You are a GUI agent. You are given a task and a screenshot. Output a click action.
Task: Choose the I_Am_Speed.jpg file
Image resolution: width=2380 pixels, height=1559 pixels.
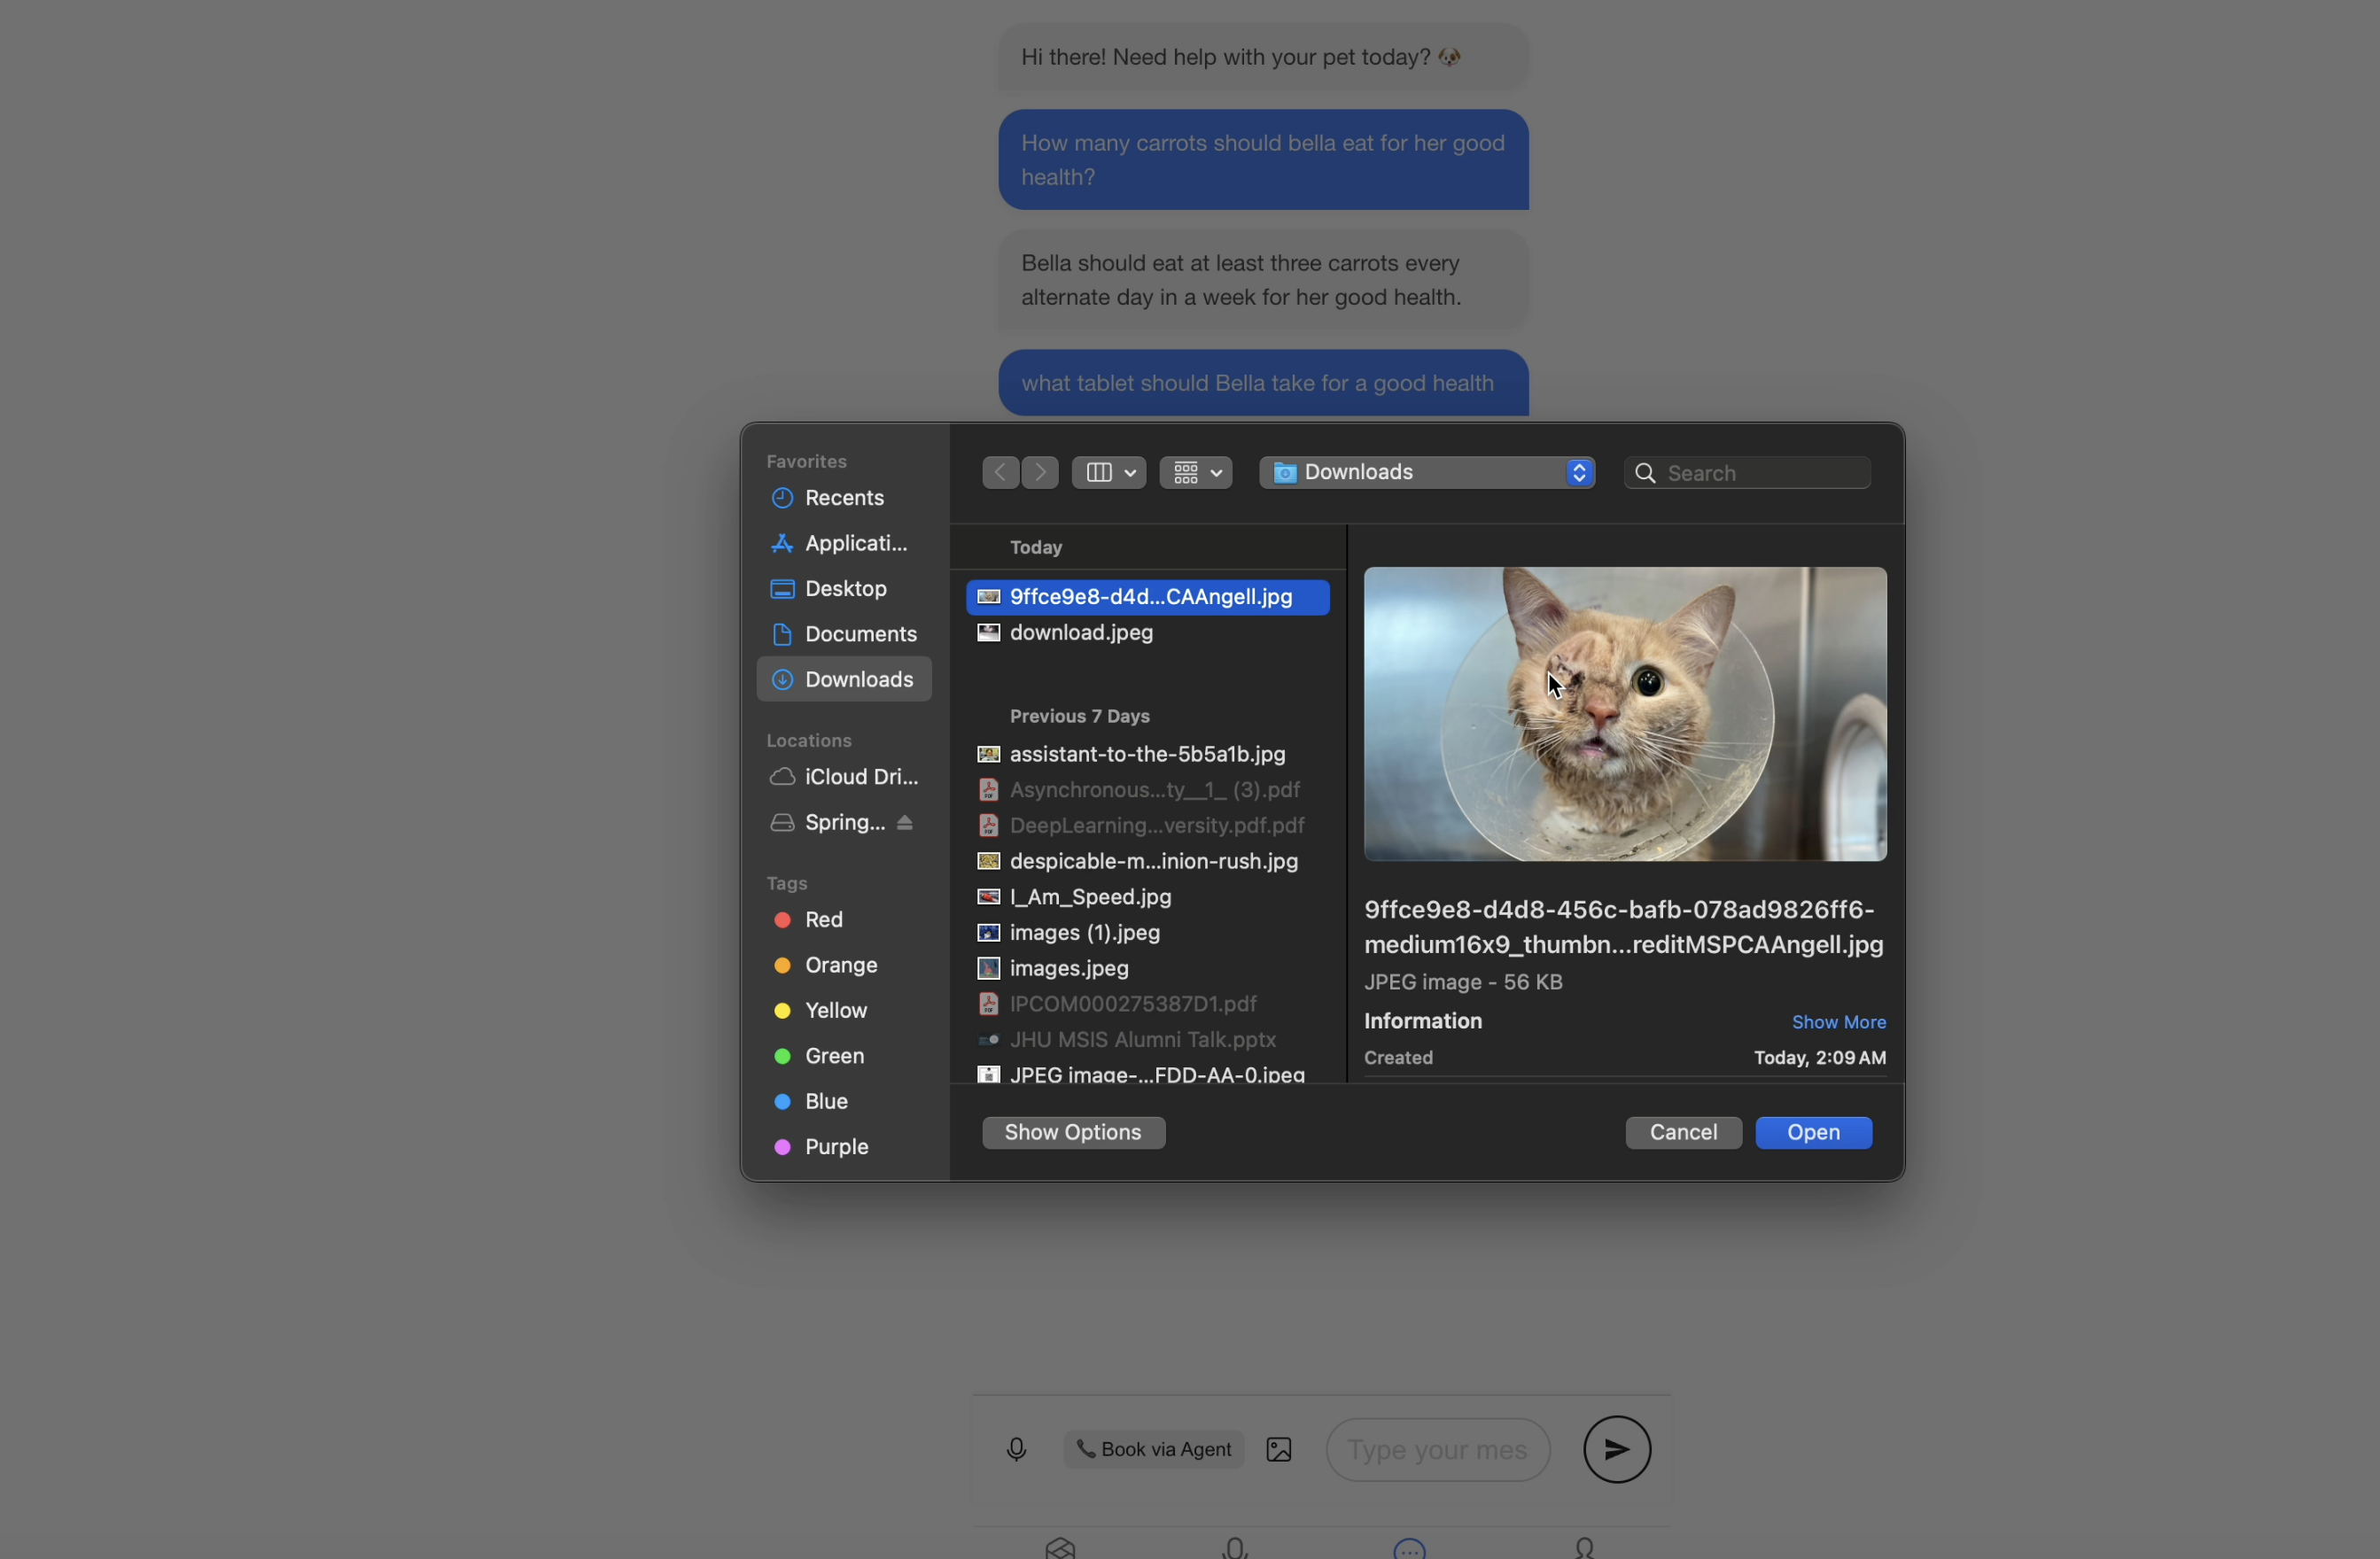pyautogui.click(x=1089, y=897)
